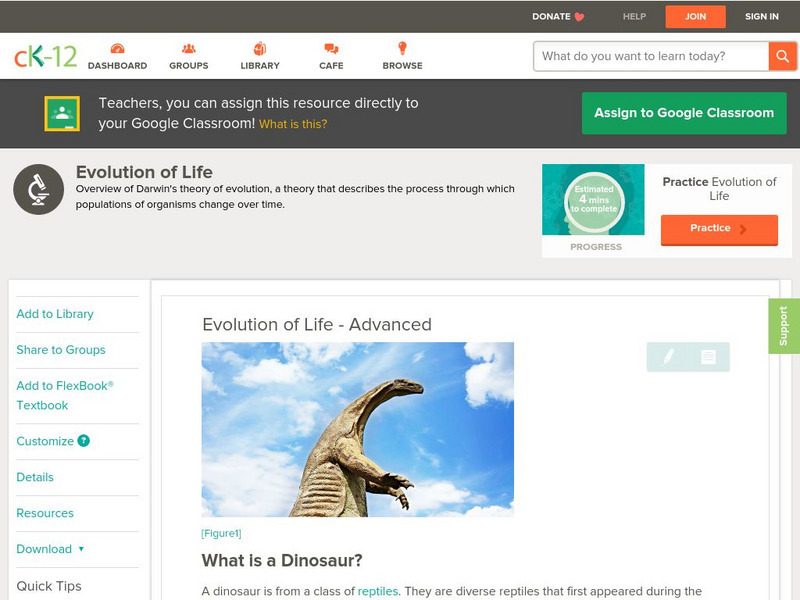
Task: Expand the Download dropdown arrow
Action: 81,549
